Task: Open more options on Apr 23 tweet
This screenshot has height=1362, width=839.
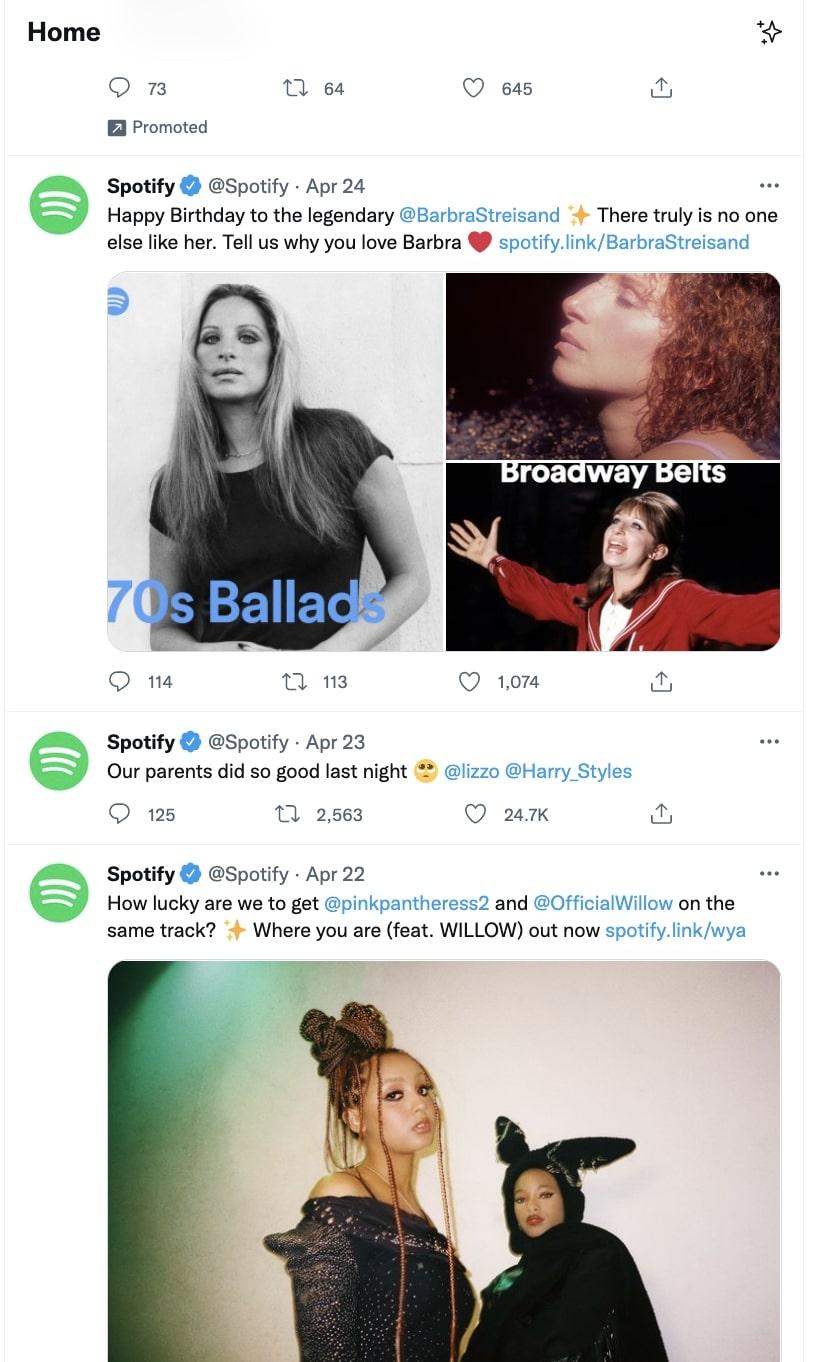Action: [768, 742]
